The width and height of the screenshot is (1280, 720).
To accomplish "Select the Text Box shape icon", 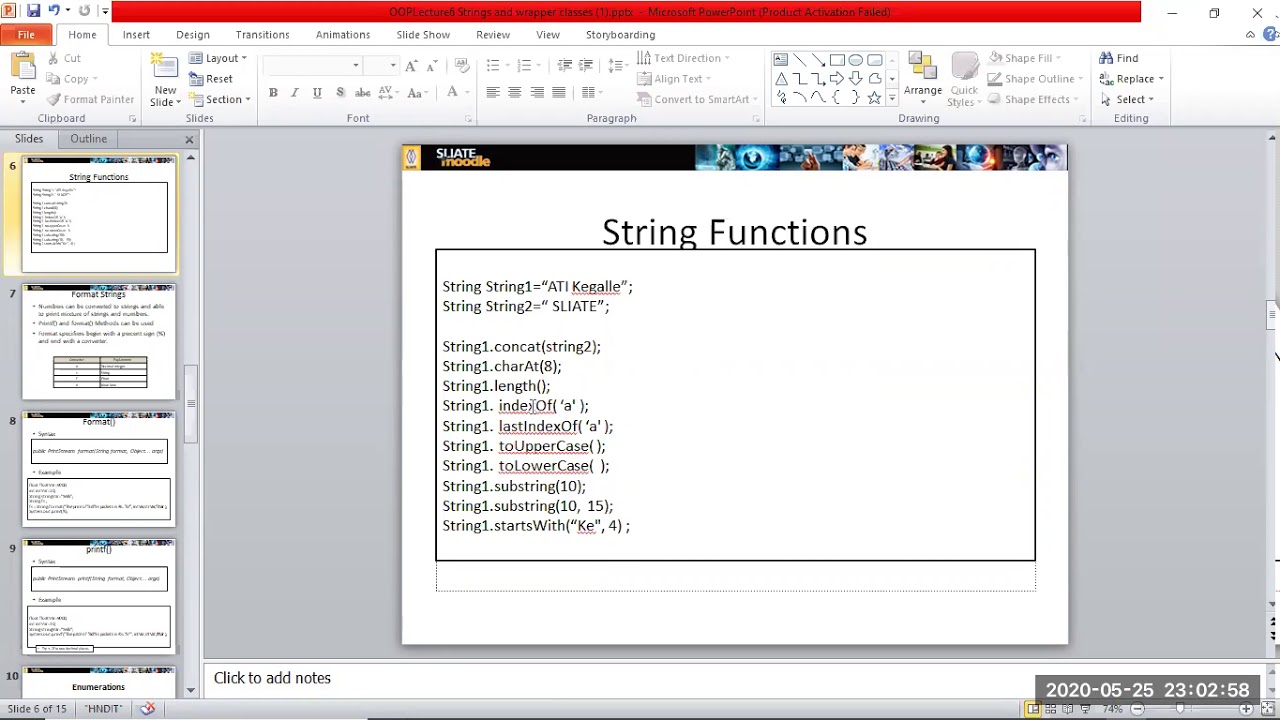I will pyautogui.click(x=780, y=60).
